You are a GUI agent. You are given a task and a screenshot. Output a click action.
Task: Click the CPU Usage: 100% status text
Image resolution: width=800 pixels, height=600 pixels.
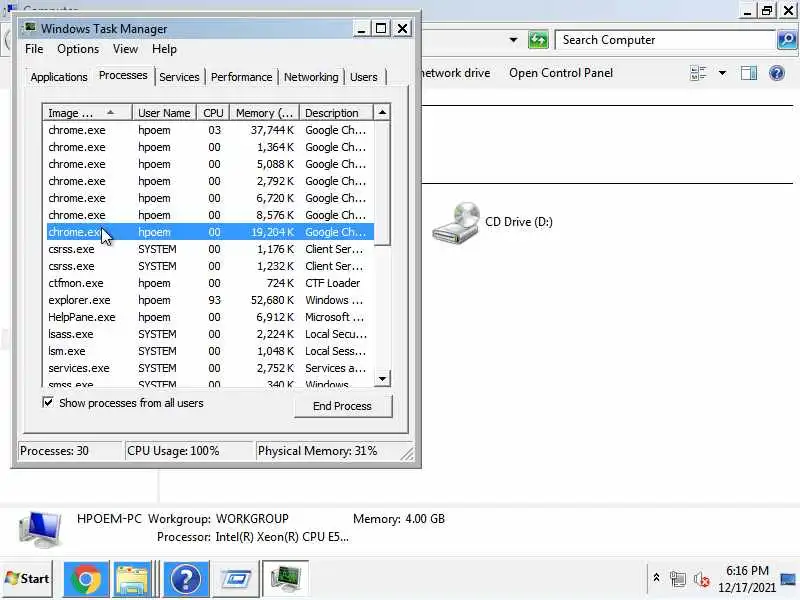click(x=173, y=451)
